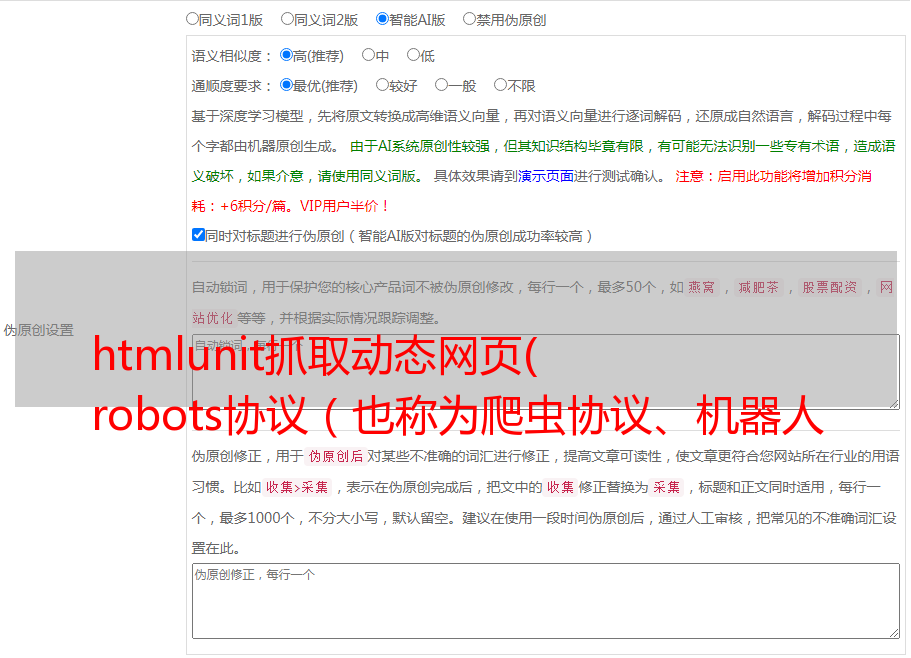Click the 通顺度要求 label
Screen dimensions: 911x658
pyautogui.click(x=232, y=87)
